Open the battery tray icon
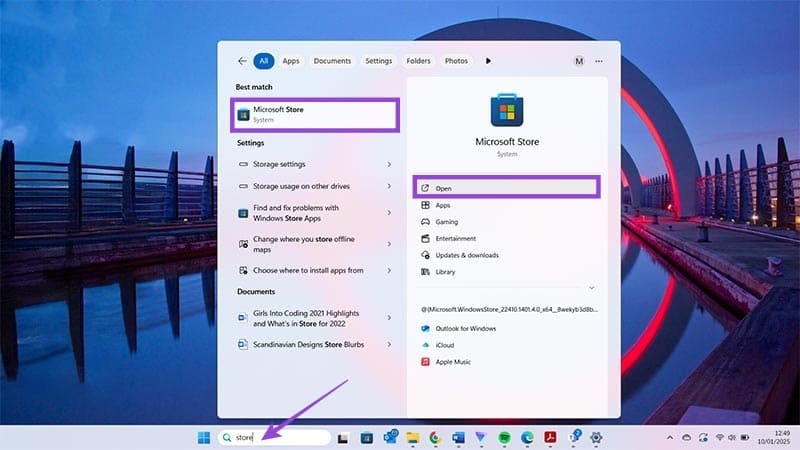The image size is (800, 450). 745,438
